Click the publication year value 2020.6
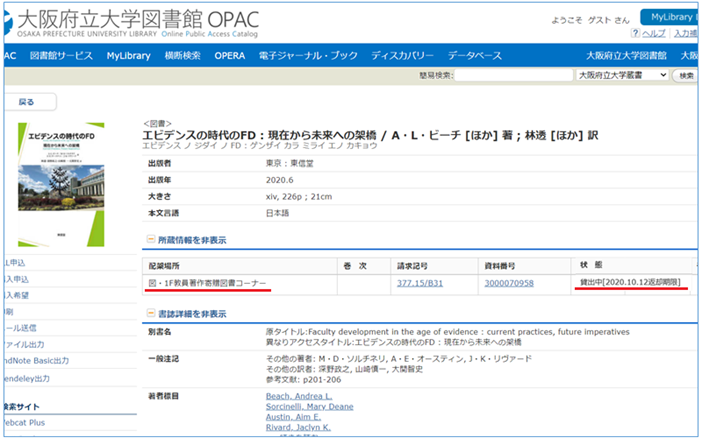702x438 pixels. (x=280, y=180)
